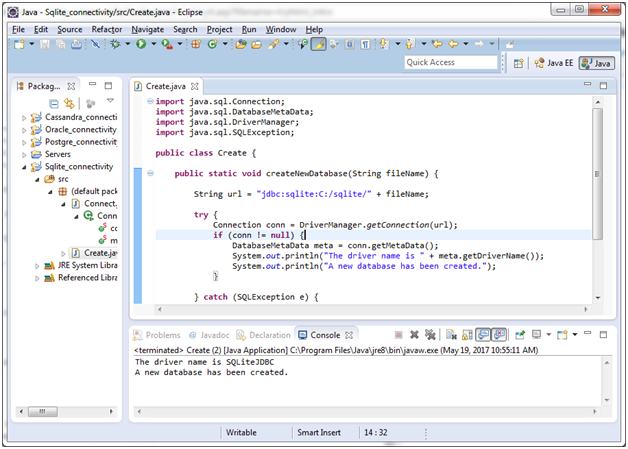628x449 pixels.
Task: Click the Open Console icon
Action: [x=562, y=334]
